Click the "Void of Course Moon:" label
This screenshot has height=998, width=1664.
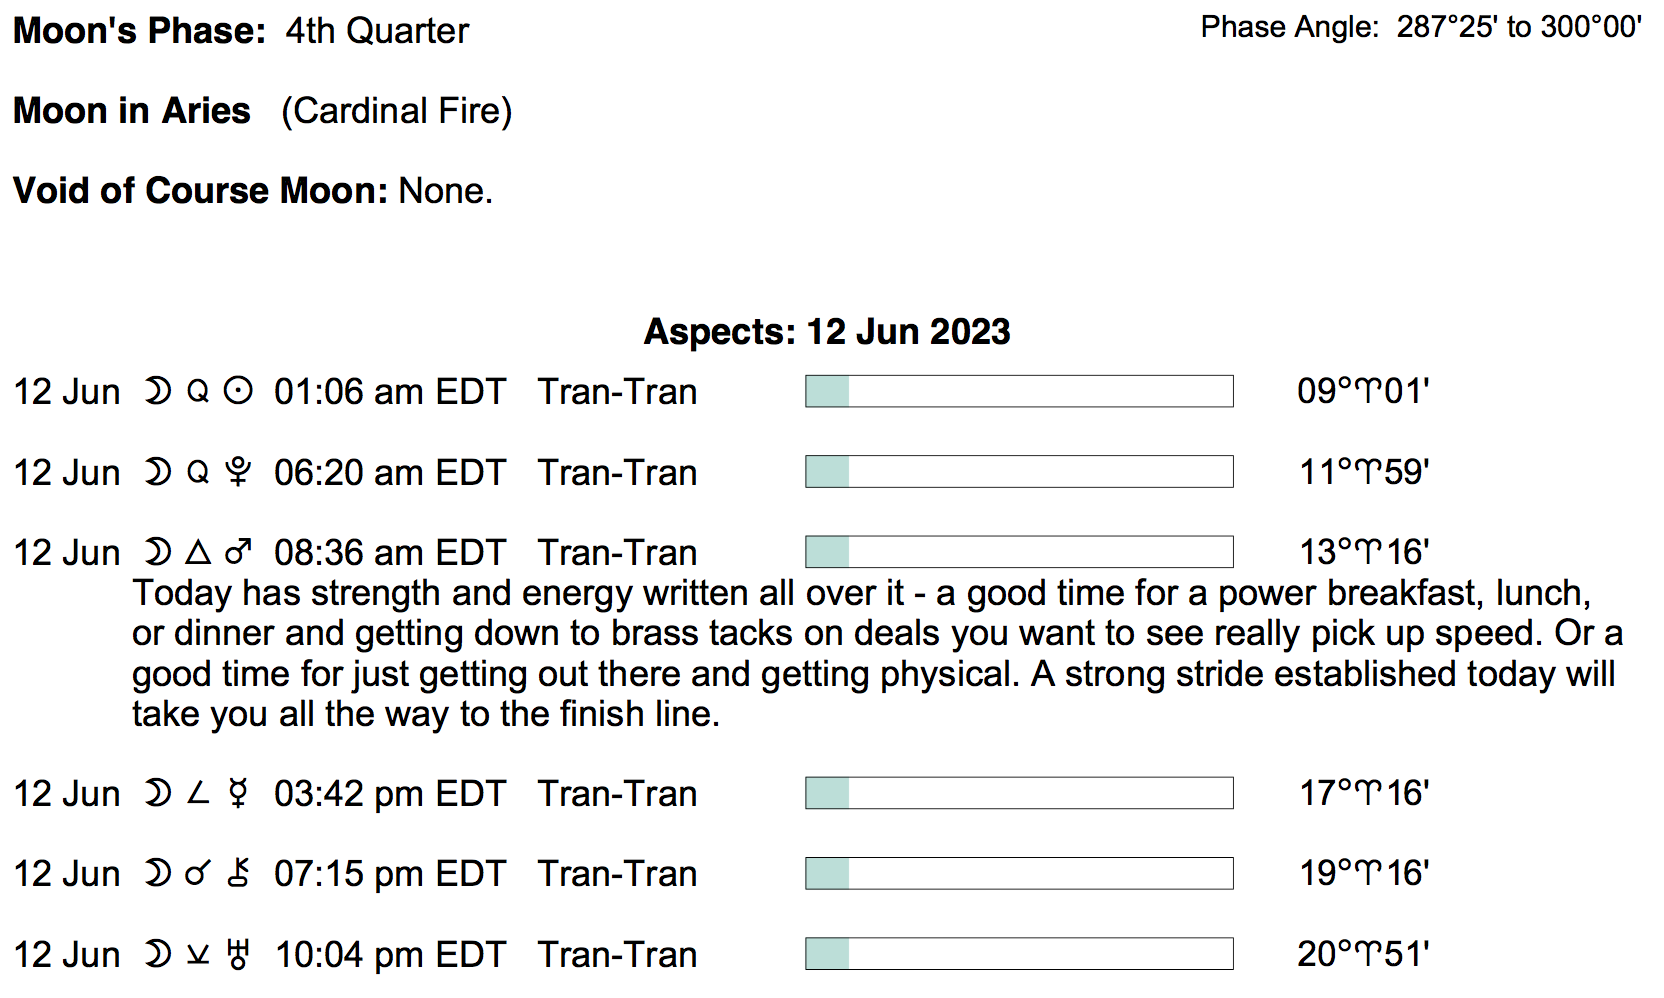[200, 190]
